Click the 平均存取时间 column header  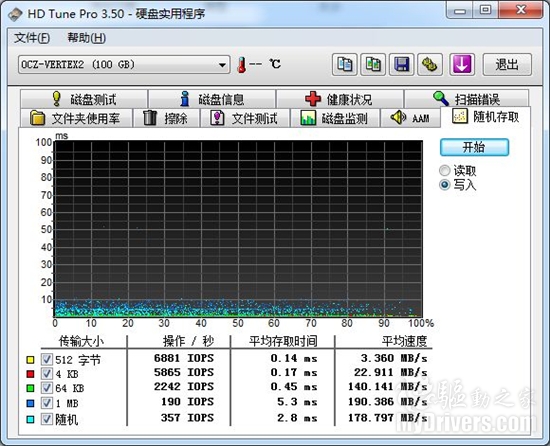[x=283, y=341]
